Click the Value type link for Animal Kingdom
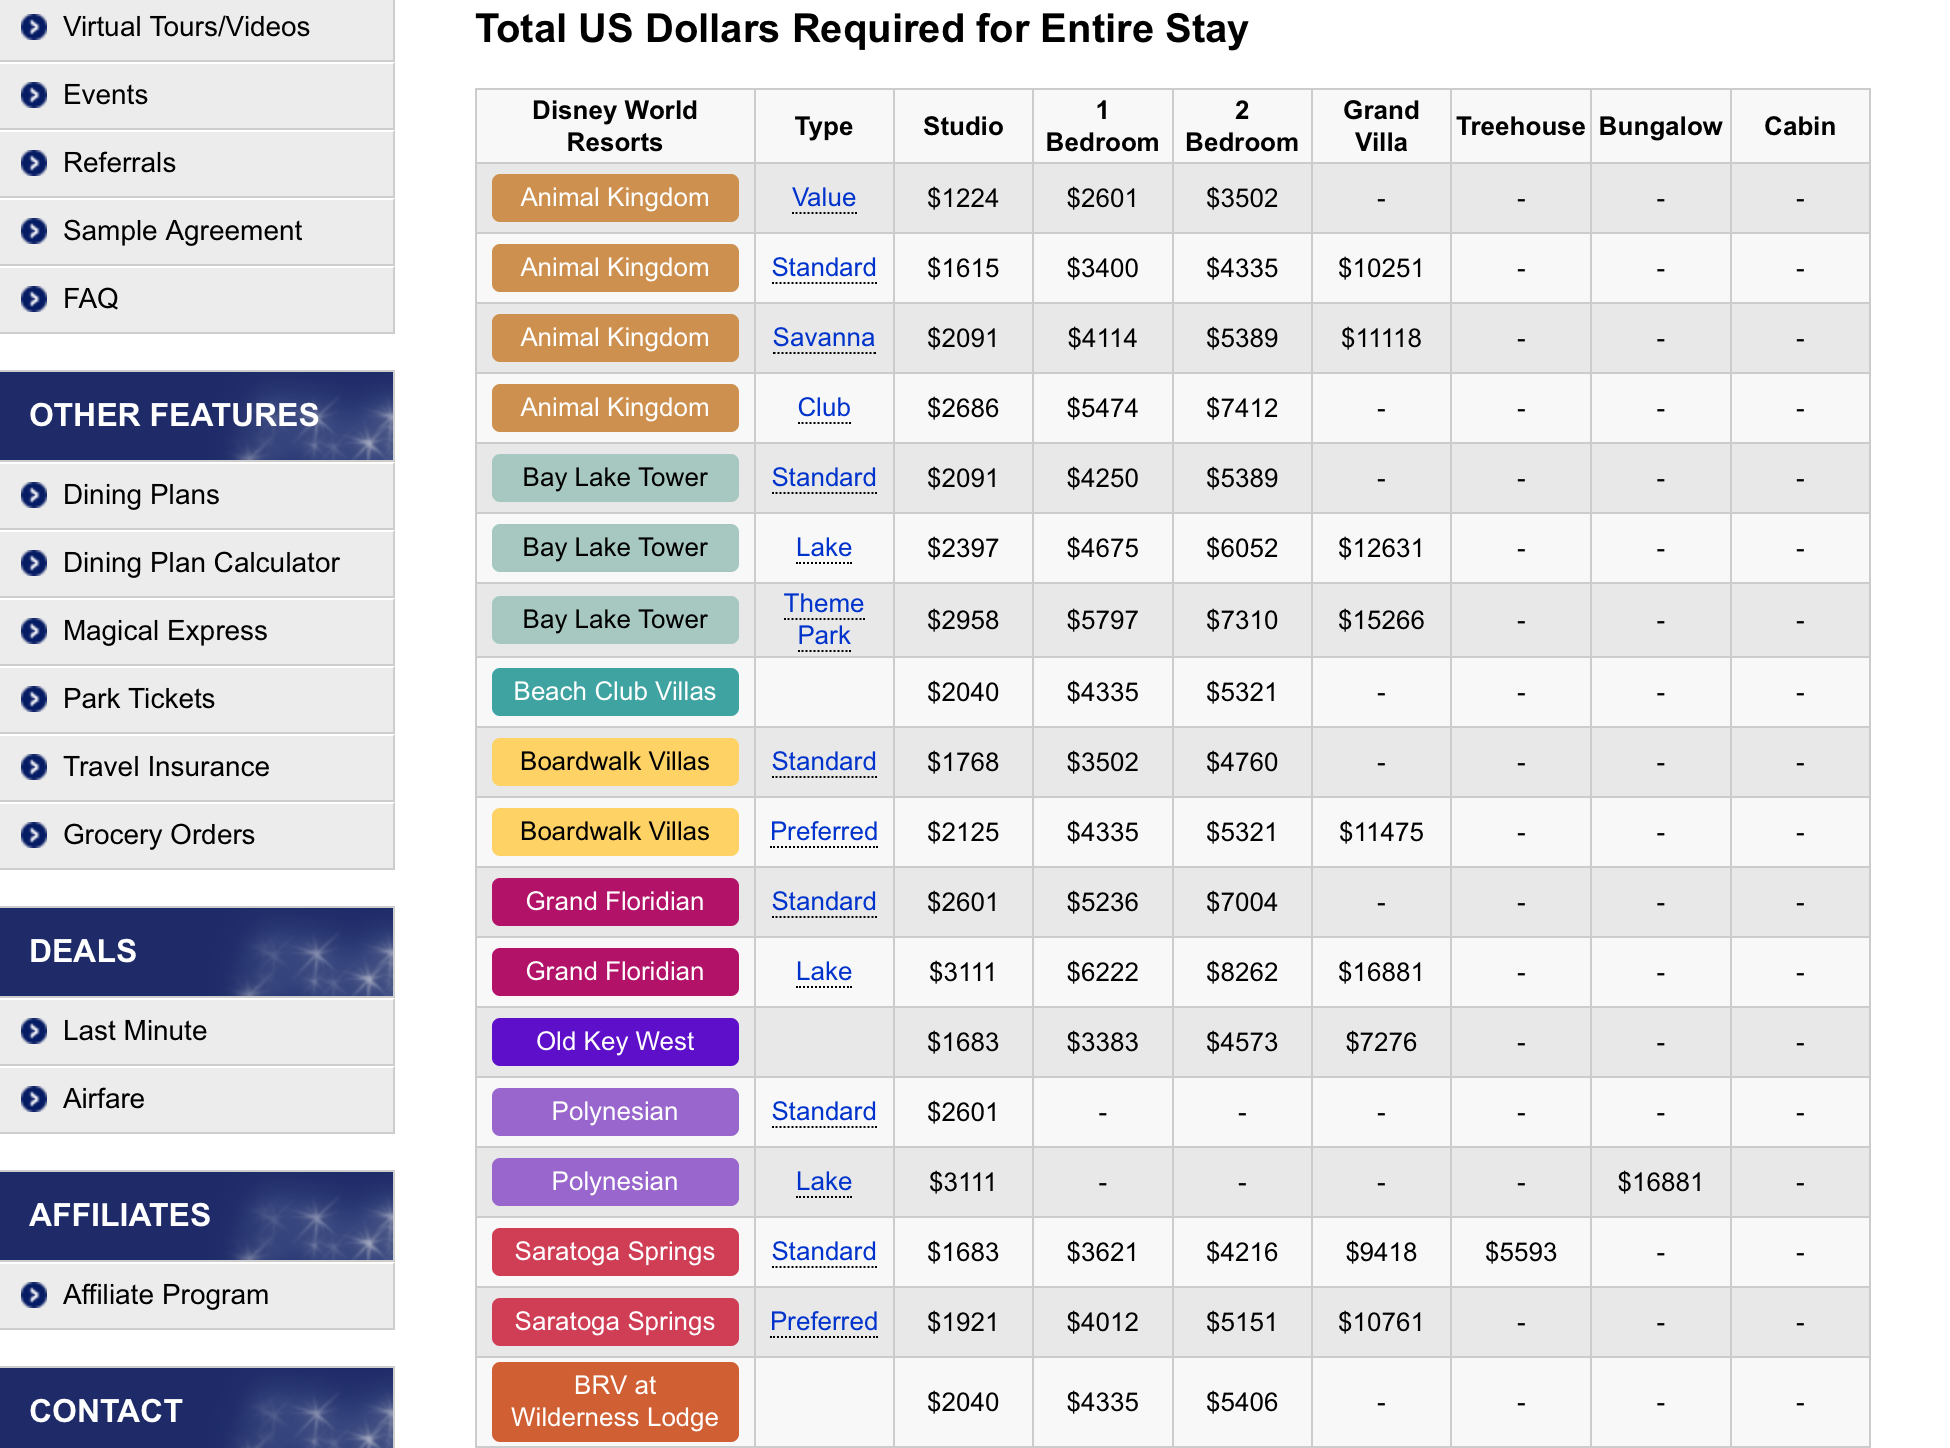 point(824,198)
